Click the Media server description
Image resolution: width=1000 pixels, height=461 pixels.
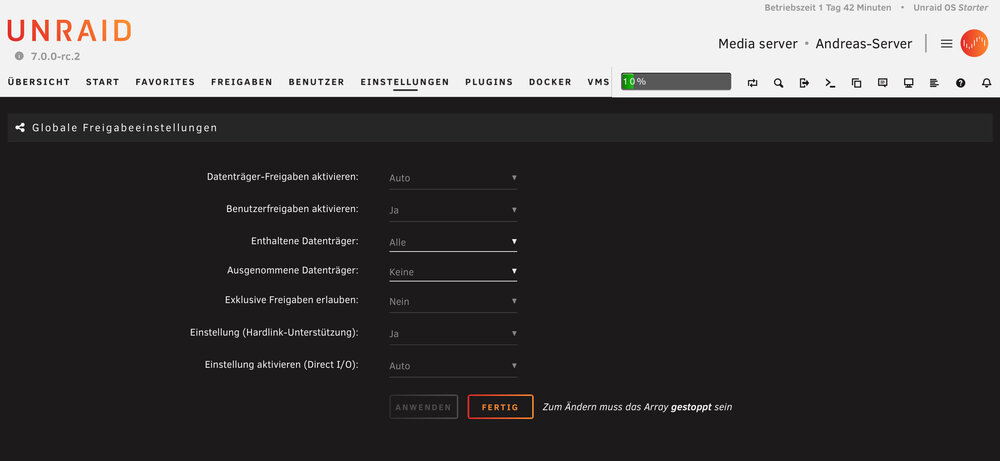coord(758,44)
